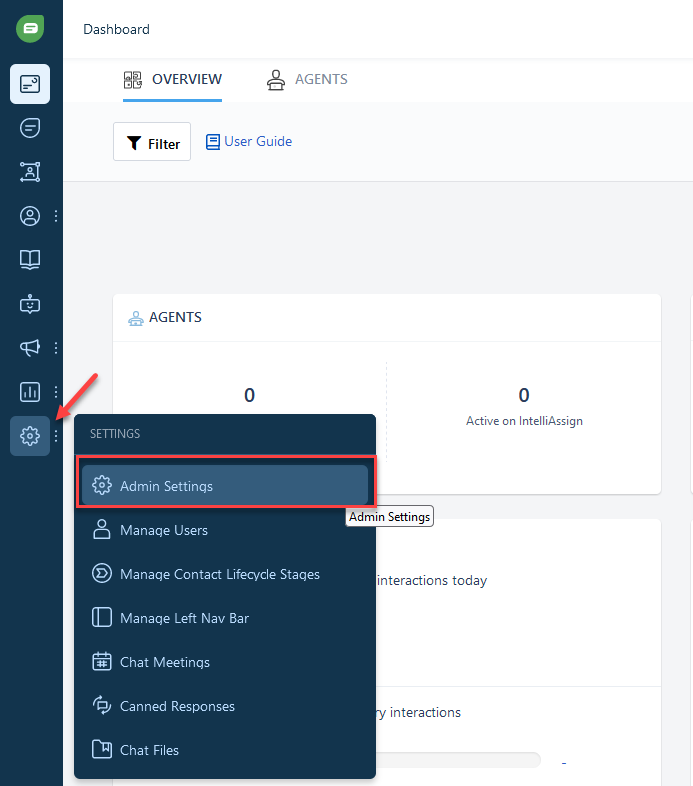Viewport: 693px width, 786px height.
Task: Open Canned Responses menu item
Action: pyautogui.click(x=225, y=706)
